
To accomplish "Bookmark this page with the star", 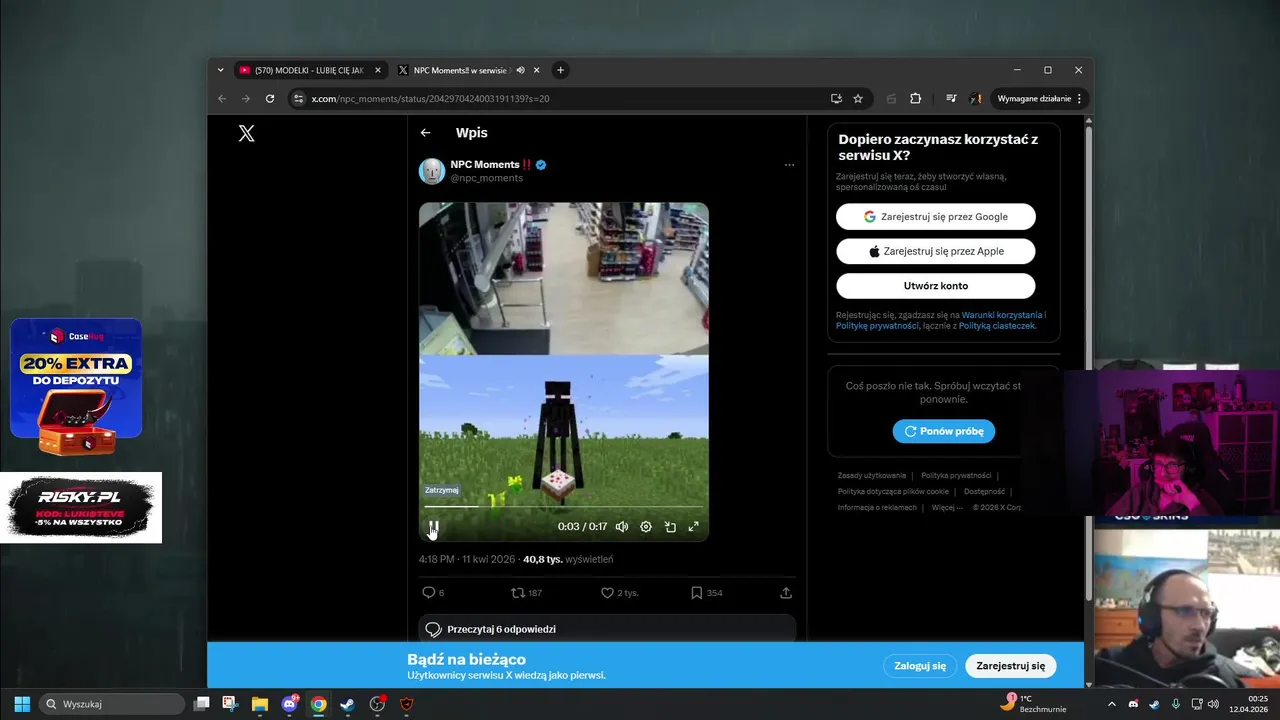I will [x=858, y=99].
